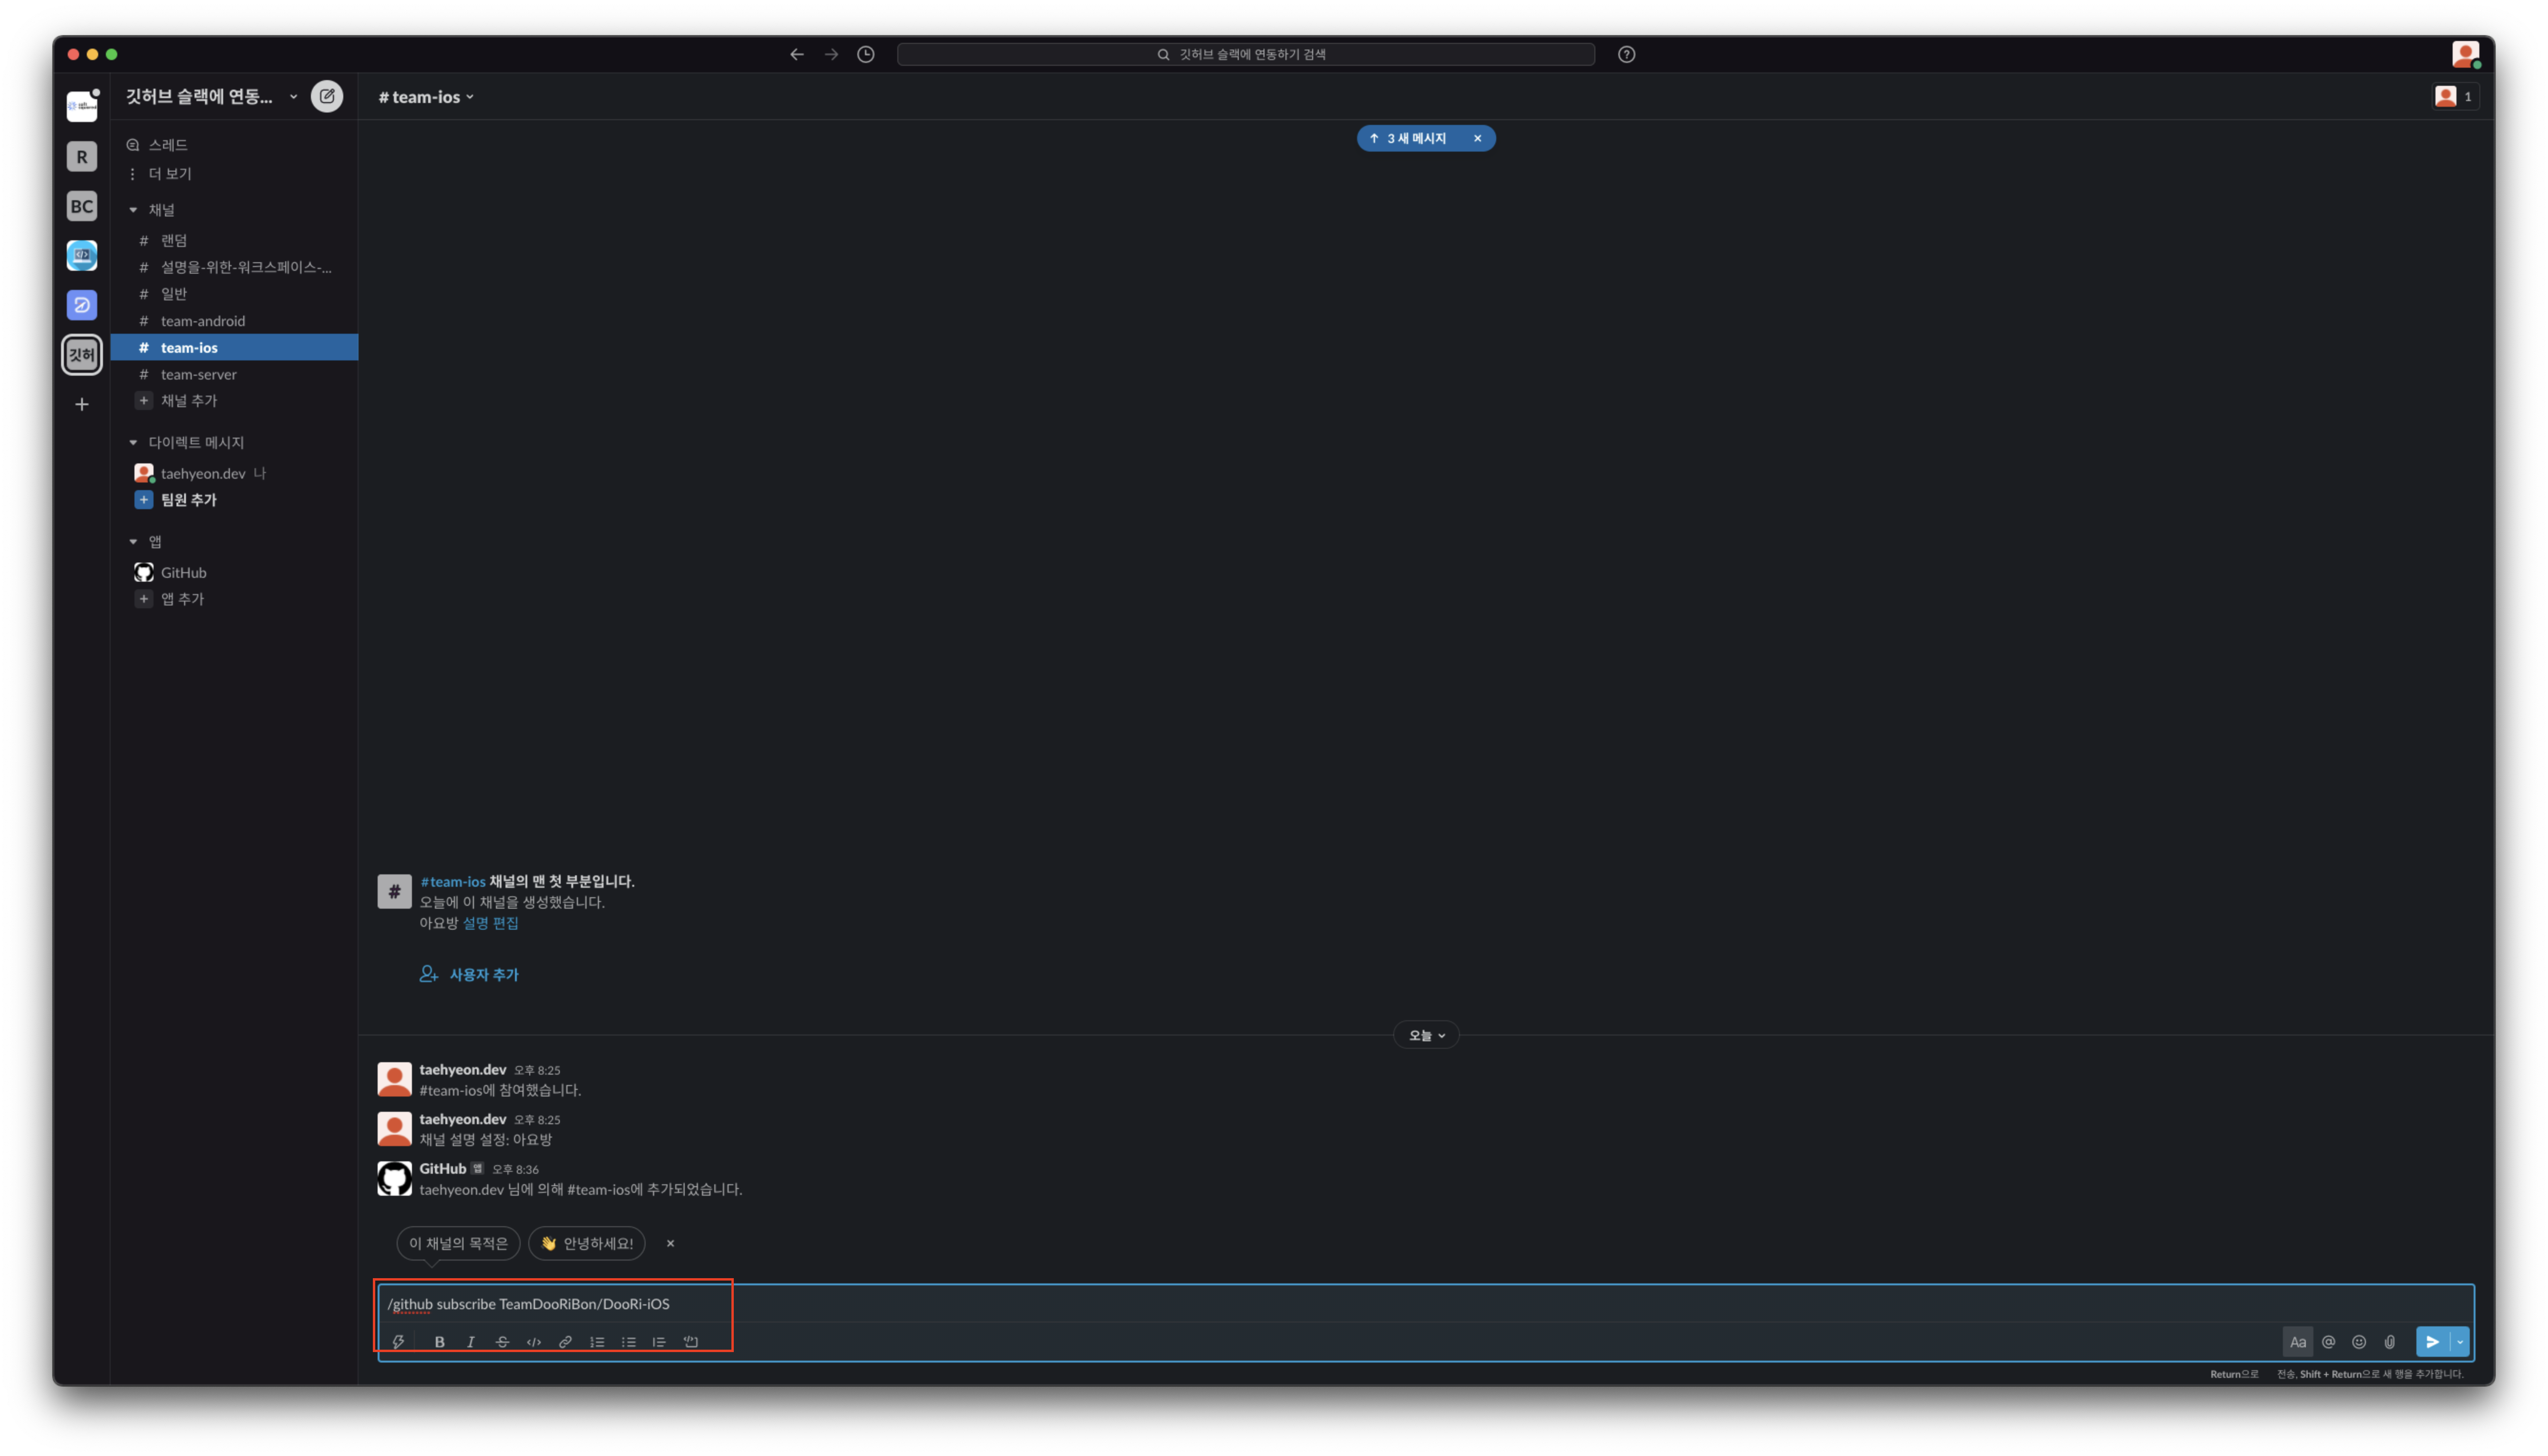Collapse the 다이렉트 메시지 section

pyautogui.click(x=133, y=442)
